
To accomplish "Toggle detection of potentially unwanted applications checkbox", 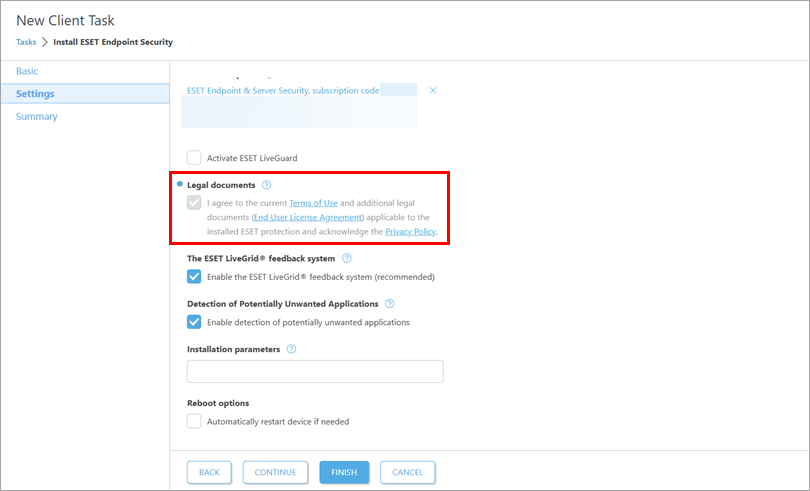I will (194, 322).
